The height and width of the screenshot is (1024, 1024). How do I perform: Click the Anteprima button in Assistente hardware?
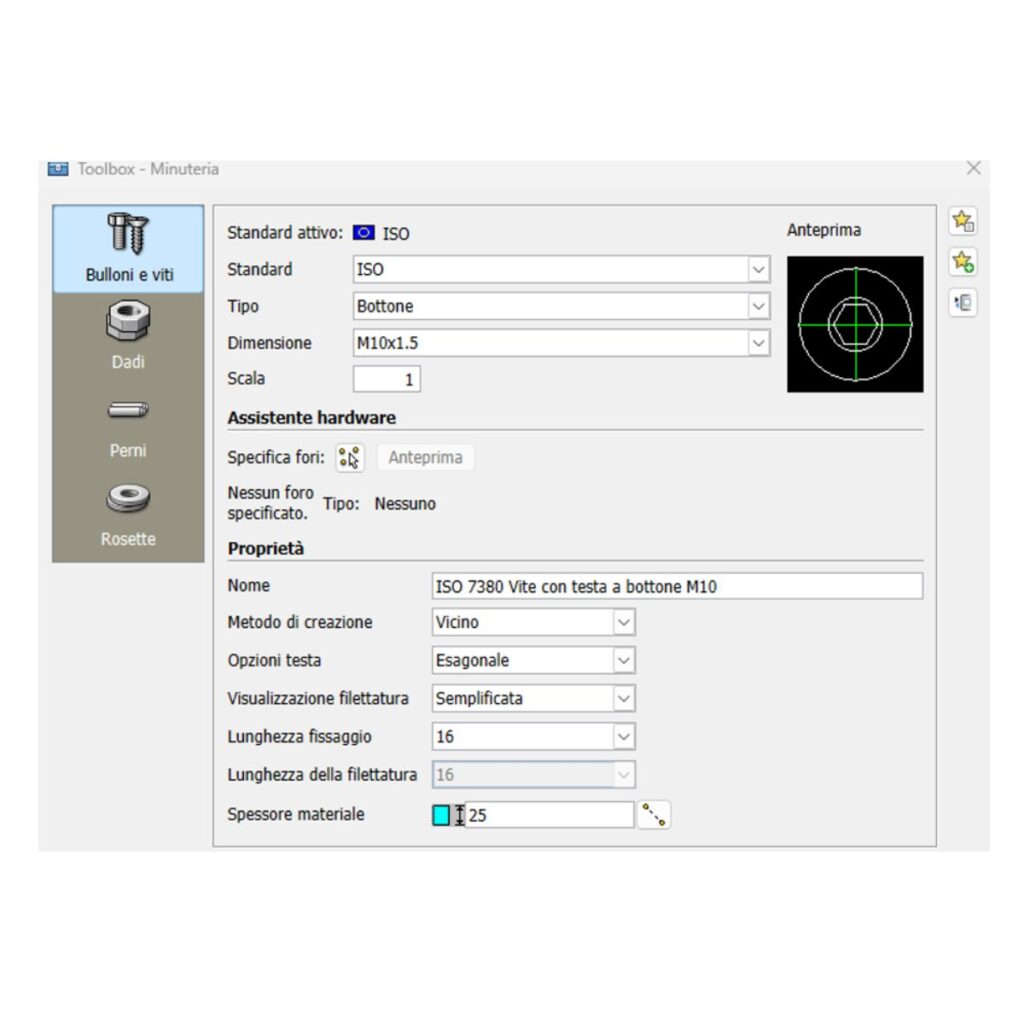point(425,457)
